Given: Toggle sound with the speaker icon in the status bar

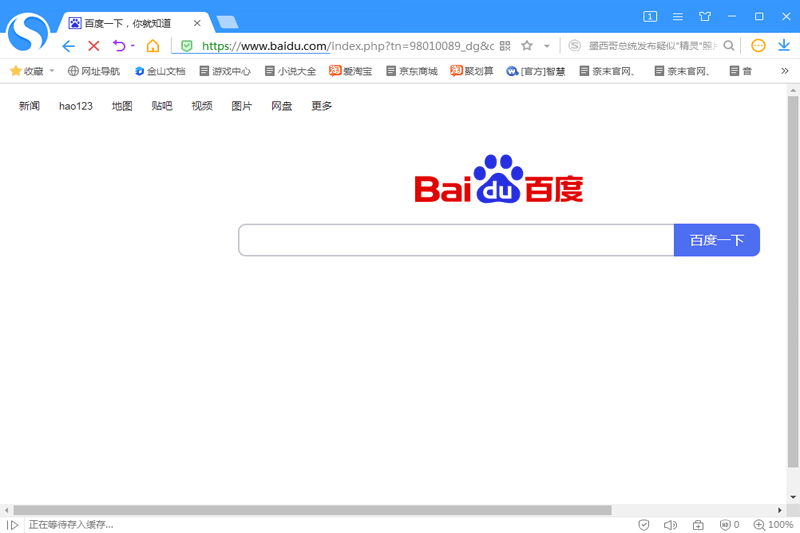Looking at the screenshot, I should click(670, 525).
